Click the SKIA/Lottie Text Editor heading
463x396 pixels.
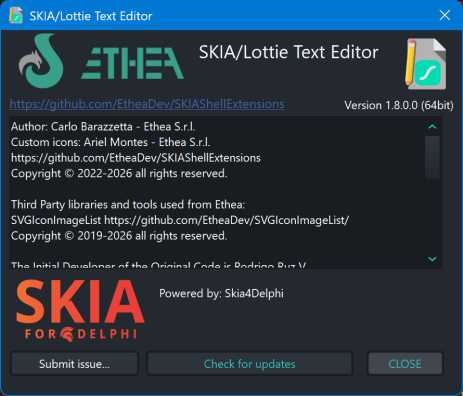pos(289,52)
